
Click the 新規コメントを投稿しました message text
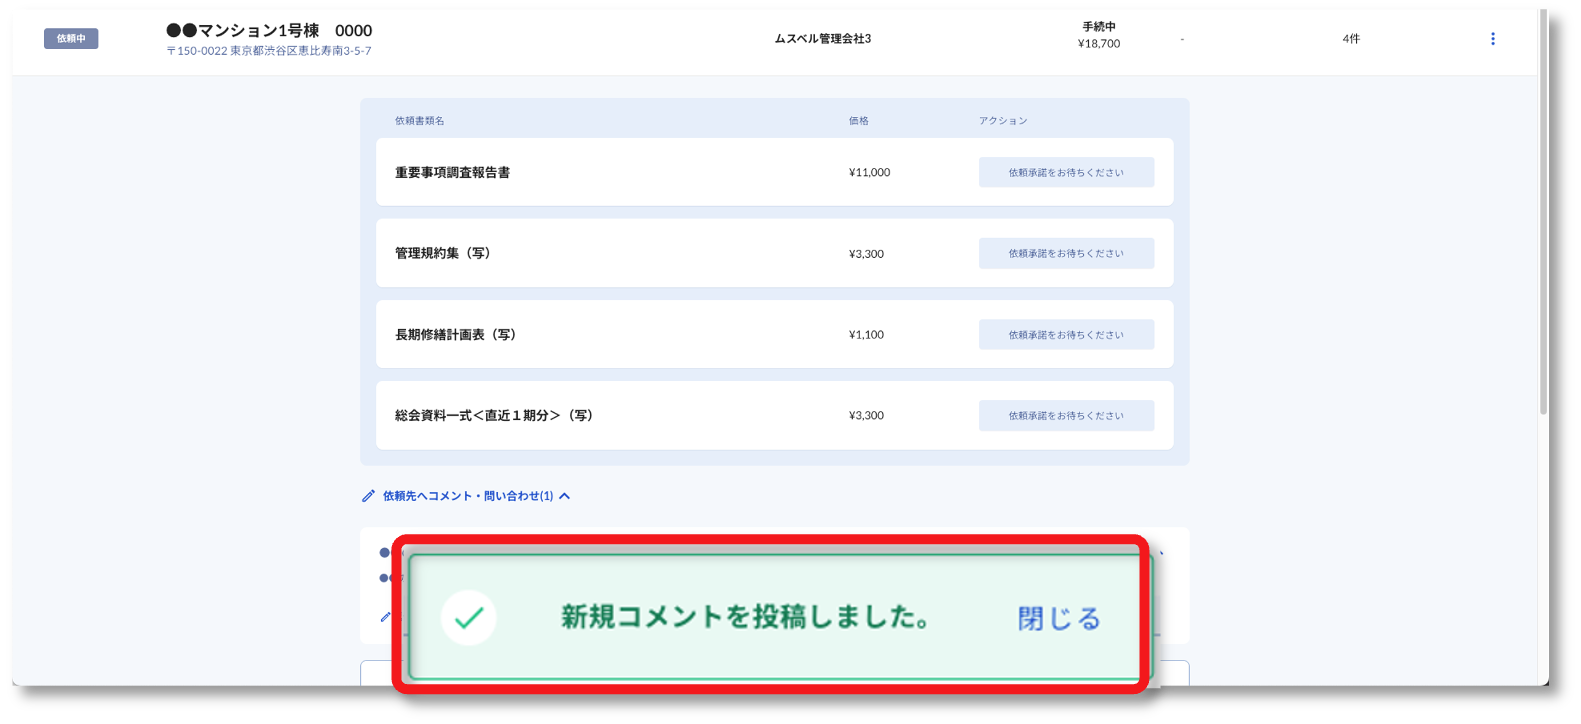click(x=745, y=618)
